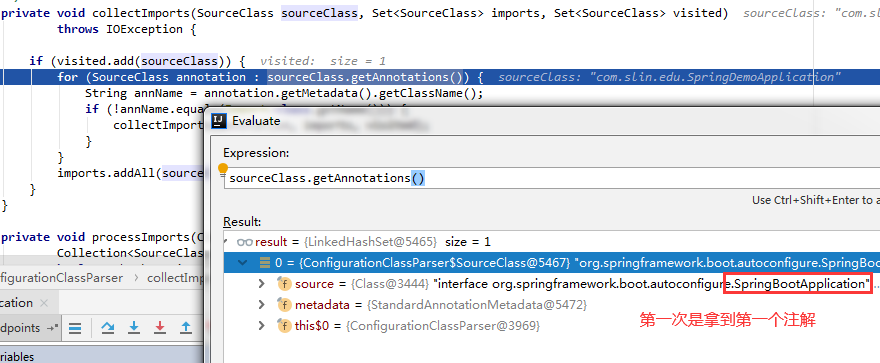Expand the source field node
This screenshot has width=880, height=363.
(x=261, y=284)
